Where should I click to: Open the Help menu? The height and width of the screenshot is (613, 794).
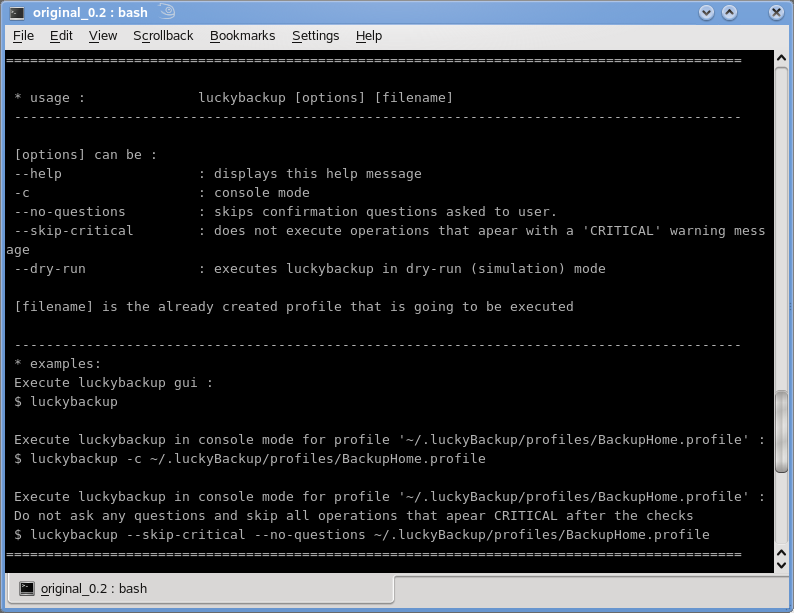tap(369, 36)
